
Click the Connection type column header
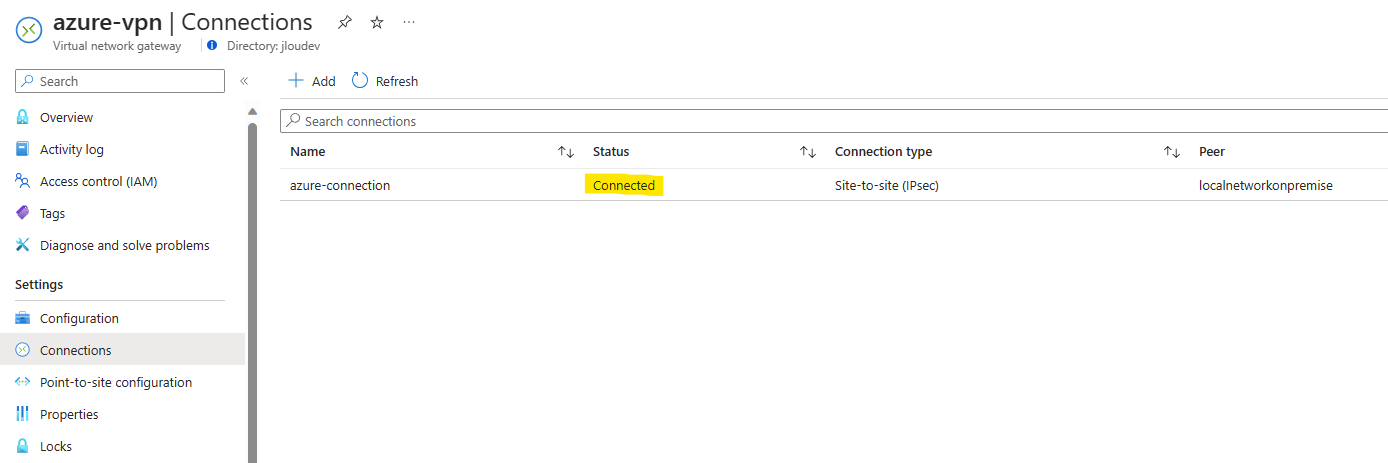click(883, 152)
